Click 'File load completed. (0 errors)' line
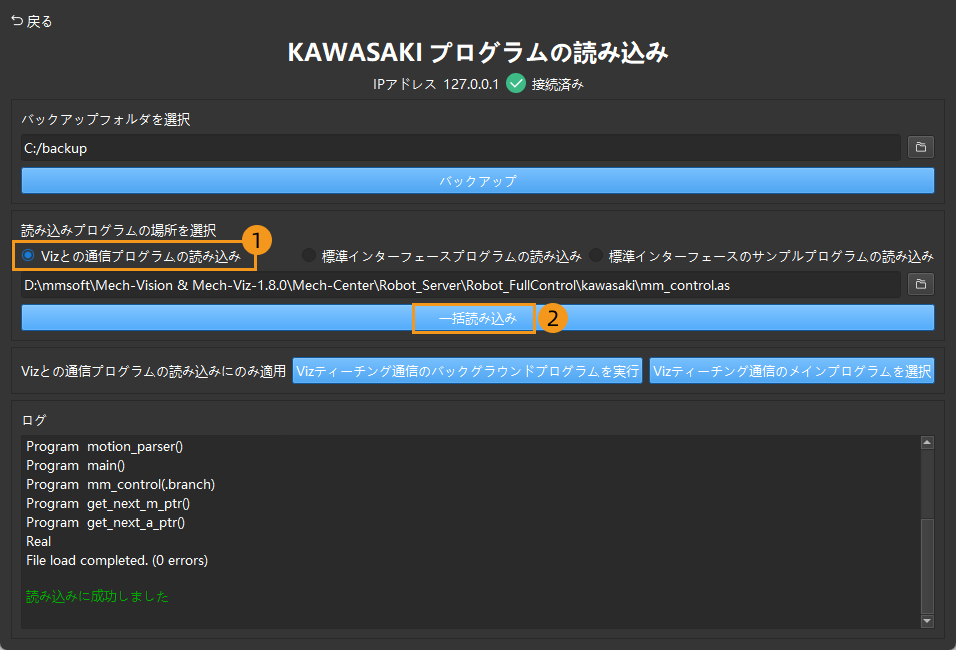The width and height of the screenshot is (956, 650). (x=117, y=560)
